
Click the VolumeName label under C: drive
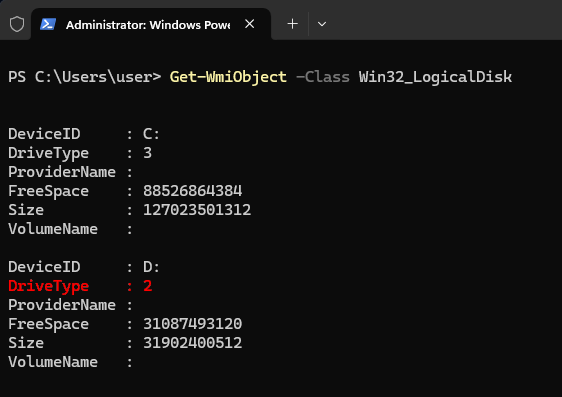53,229
